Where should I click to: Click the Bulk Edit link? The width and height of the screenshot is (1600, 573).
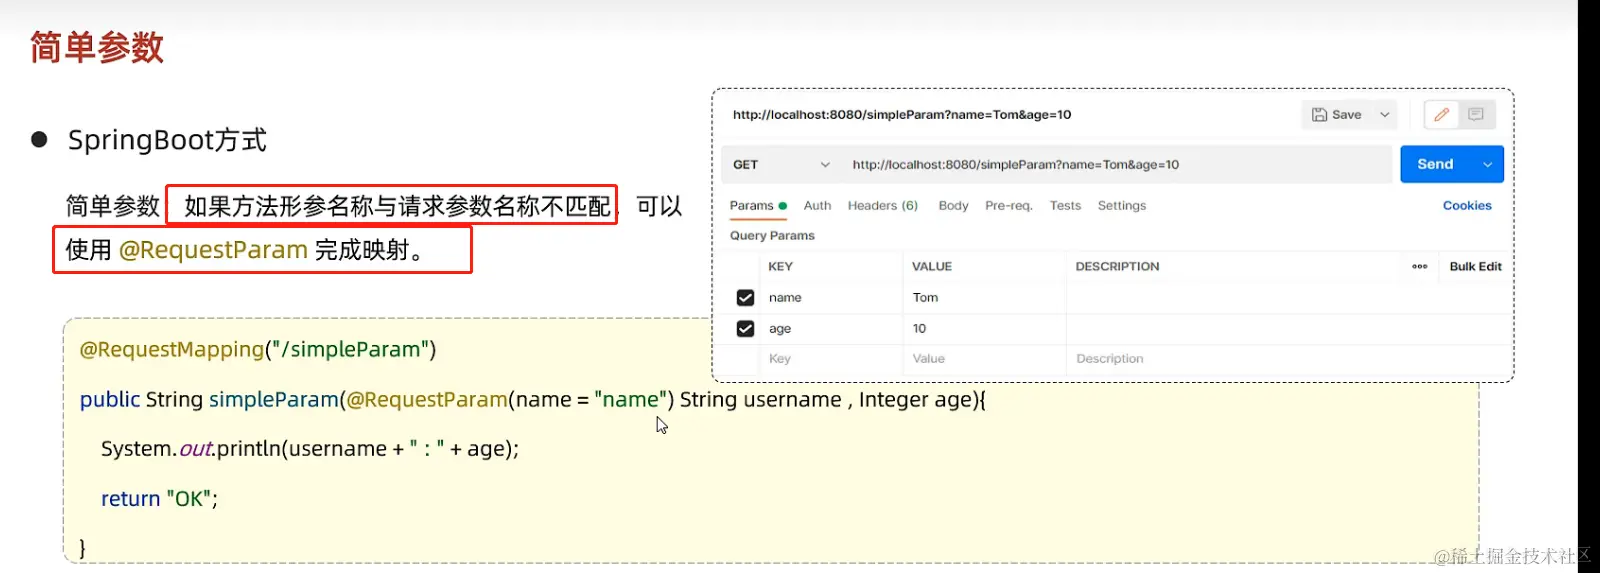click(x=1475, y=267)
